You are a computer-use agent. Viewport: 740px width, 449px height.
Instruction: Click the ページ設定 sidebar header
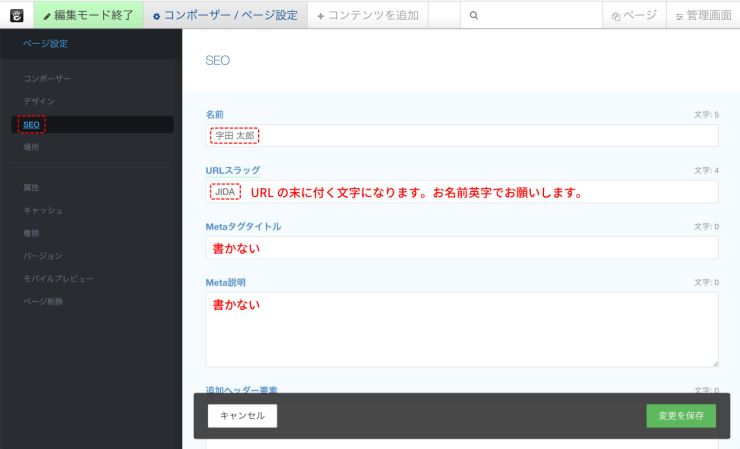click(x=46, y=44)
